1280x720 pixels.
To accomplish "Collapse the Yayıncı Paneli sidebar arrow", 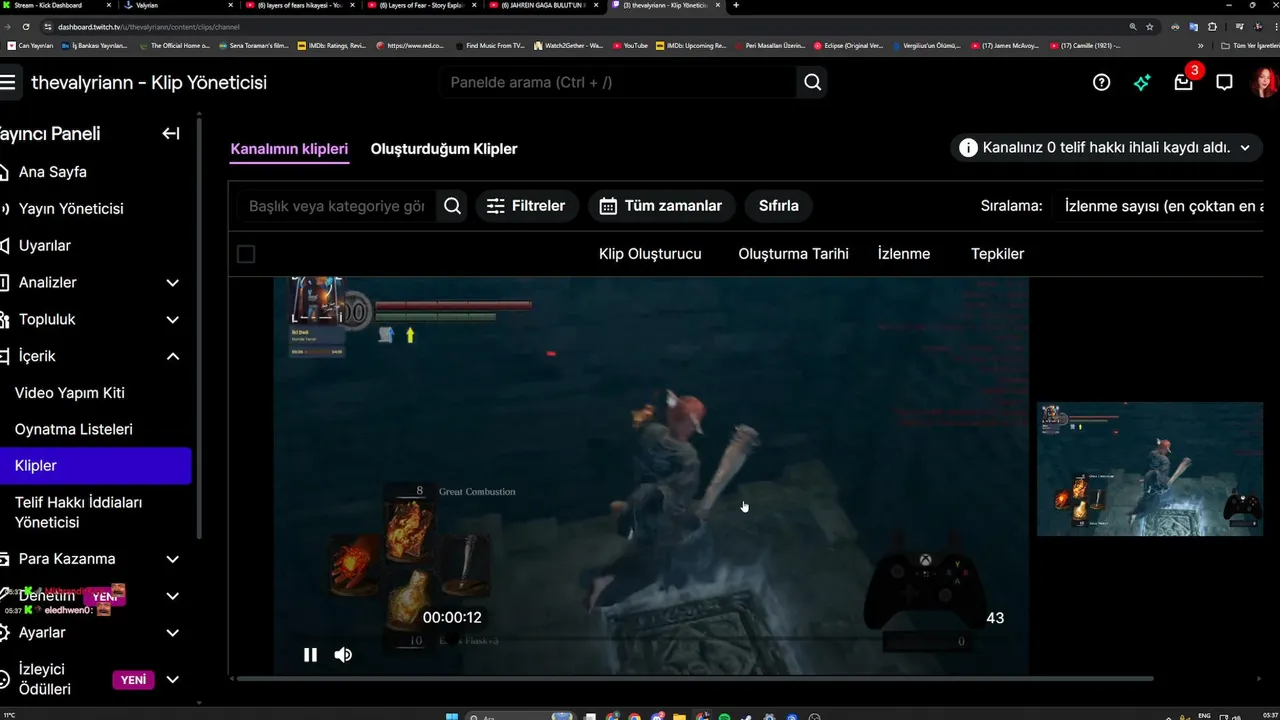I will click(x=171, y=133).
